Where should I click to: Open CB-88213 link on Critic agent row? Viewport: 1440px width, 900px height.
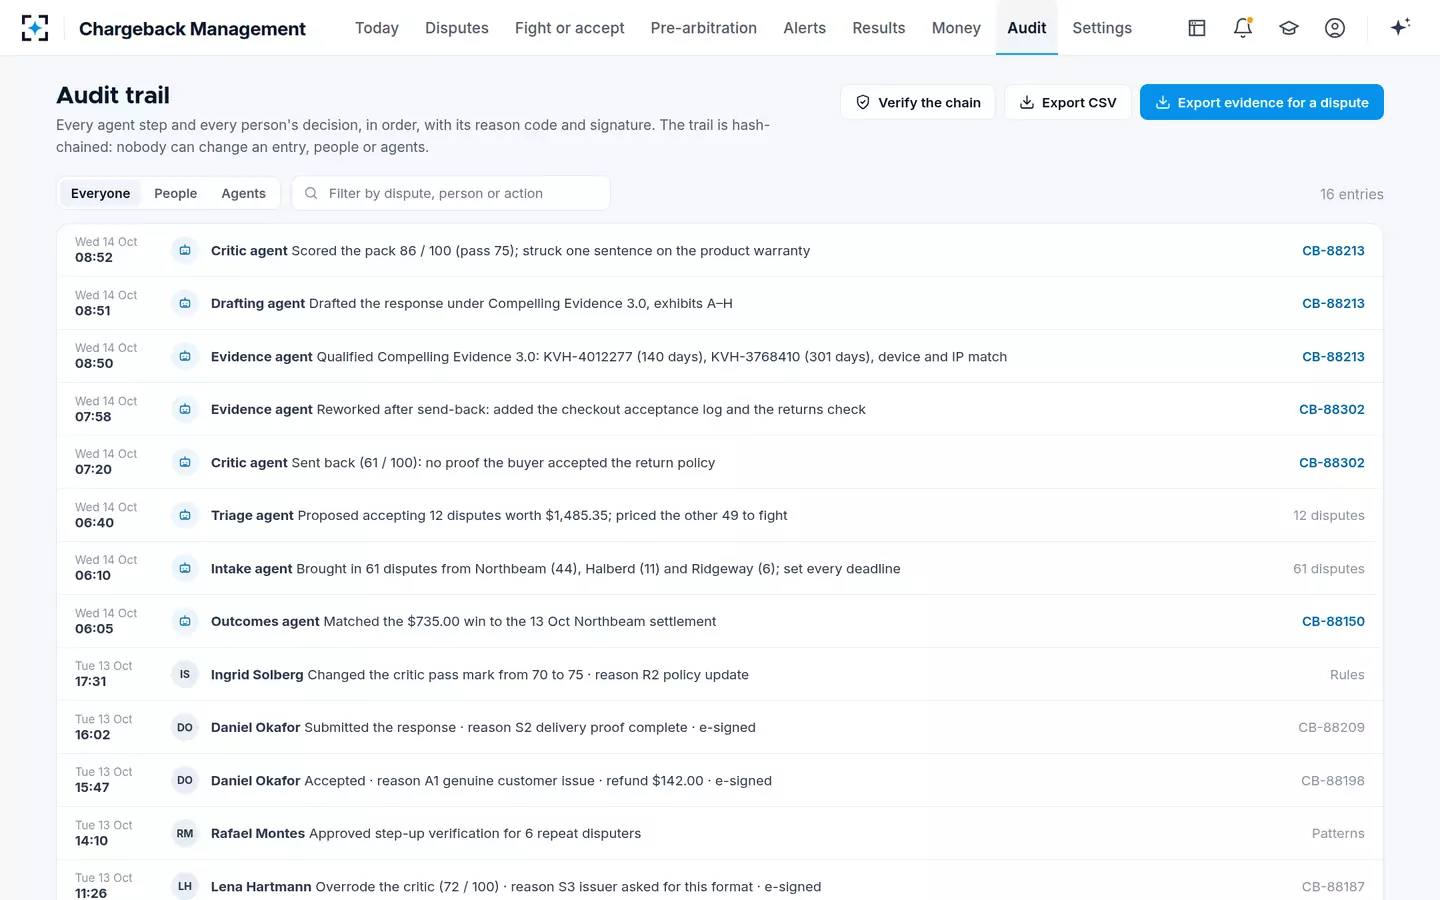[x=1333, y=250]
